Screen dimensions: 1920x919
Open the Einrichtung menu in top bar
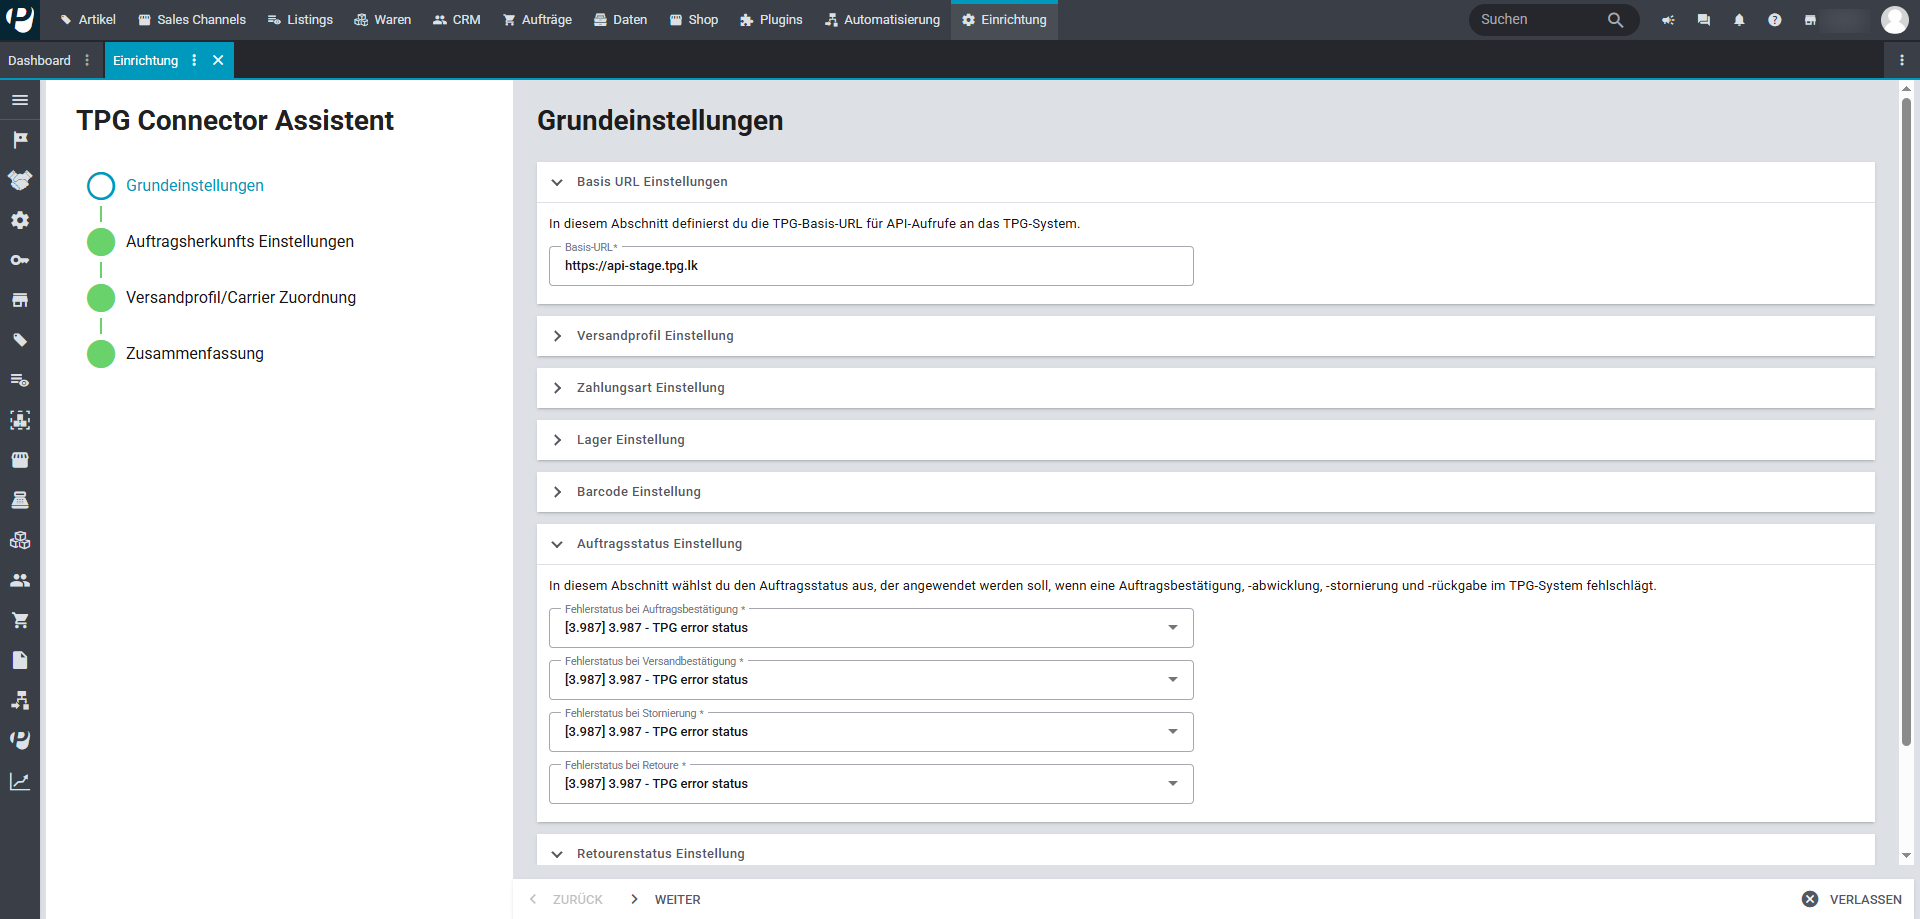pos(1004,20)
